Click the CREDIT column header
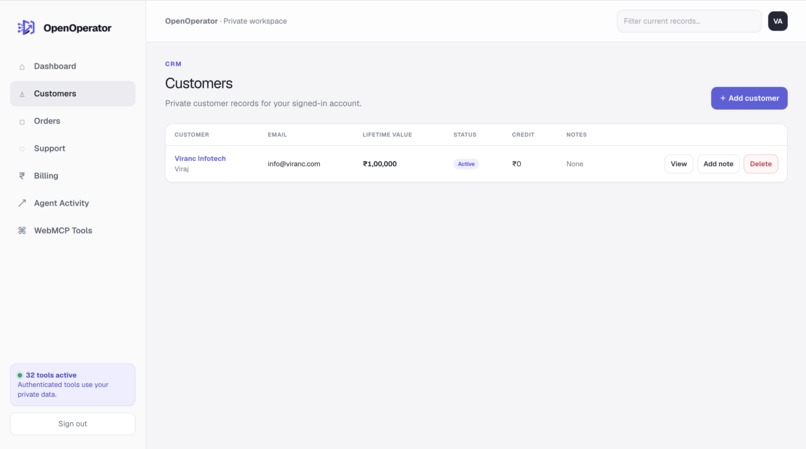 (523, 135)
